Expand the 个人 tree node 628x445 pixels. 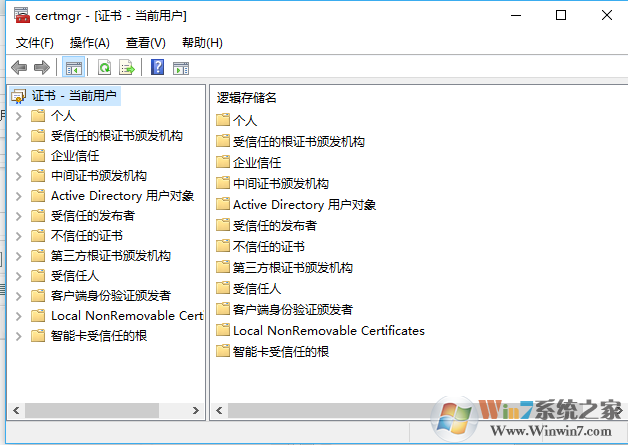(18, 116)
